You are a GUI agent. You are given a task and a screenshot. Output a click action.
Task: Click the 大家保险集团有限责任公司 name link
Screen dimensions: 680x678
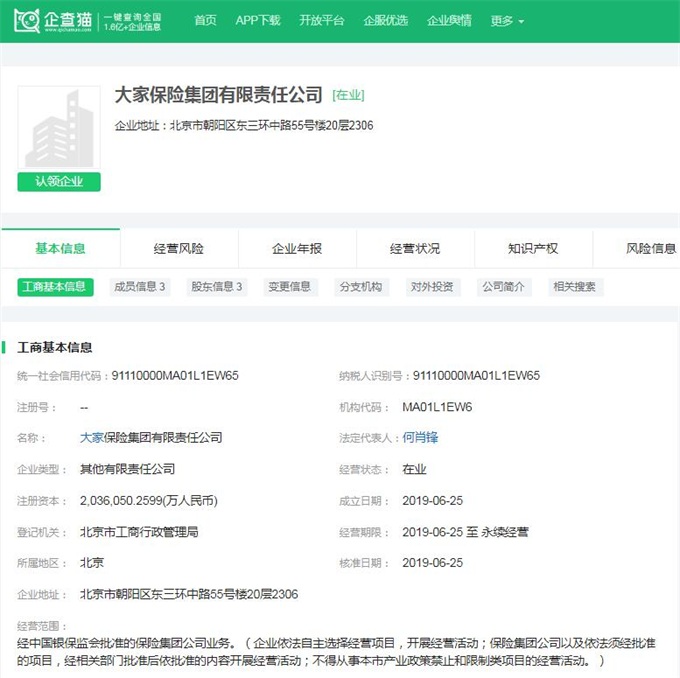tap(151, 438)
